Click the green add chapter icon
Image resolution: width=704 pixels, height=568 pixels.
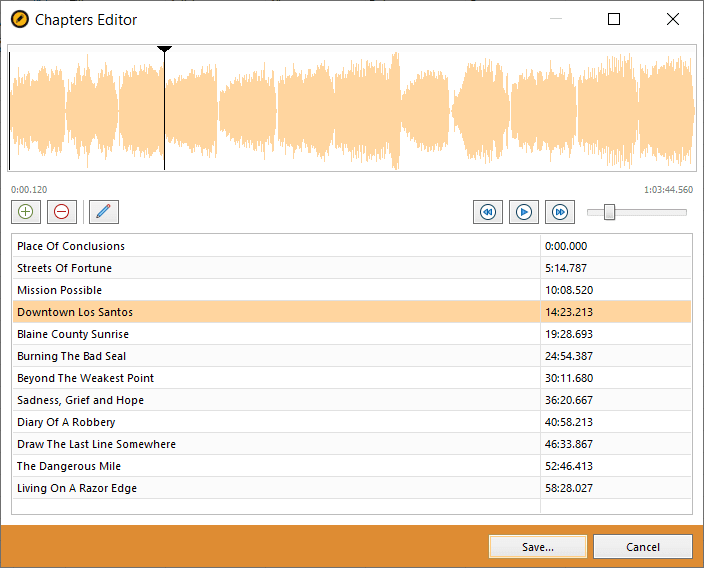pyautogui.click(x=26, y=212)
